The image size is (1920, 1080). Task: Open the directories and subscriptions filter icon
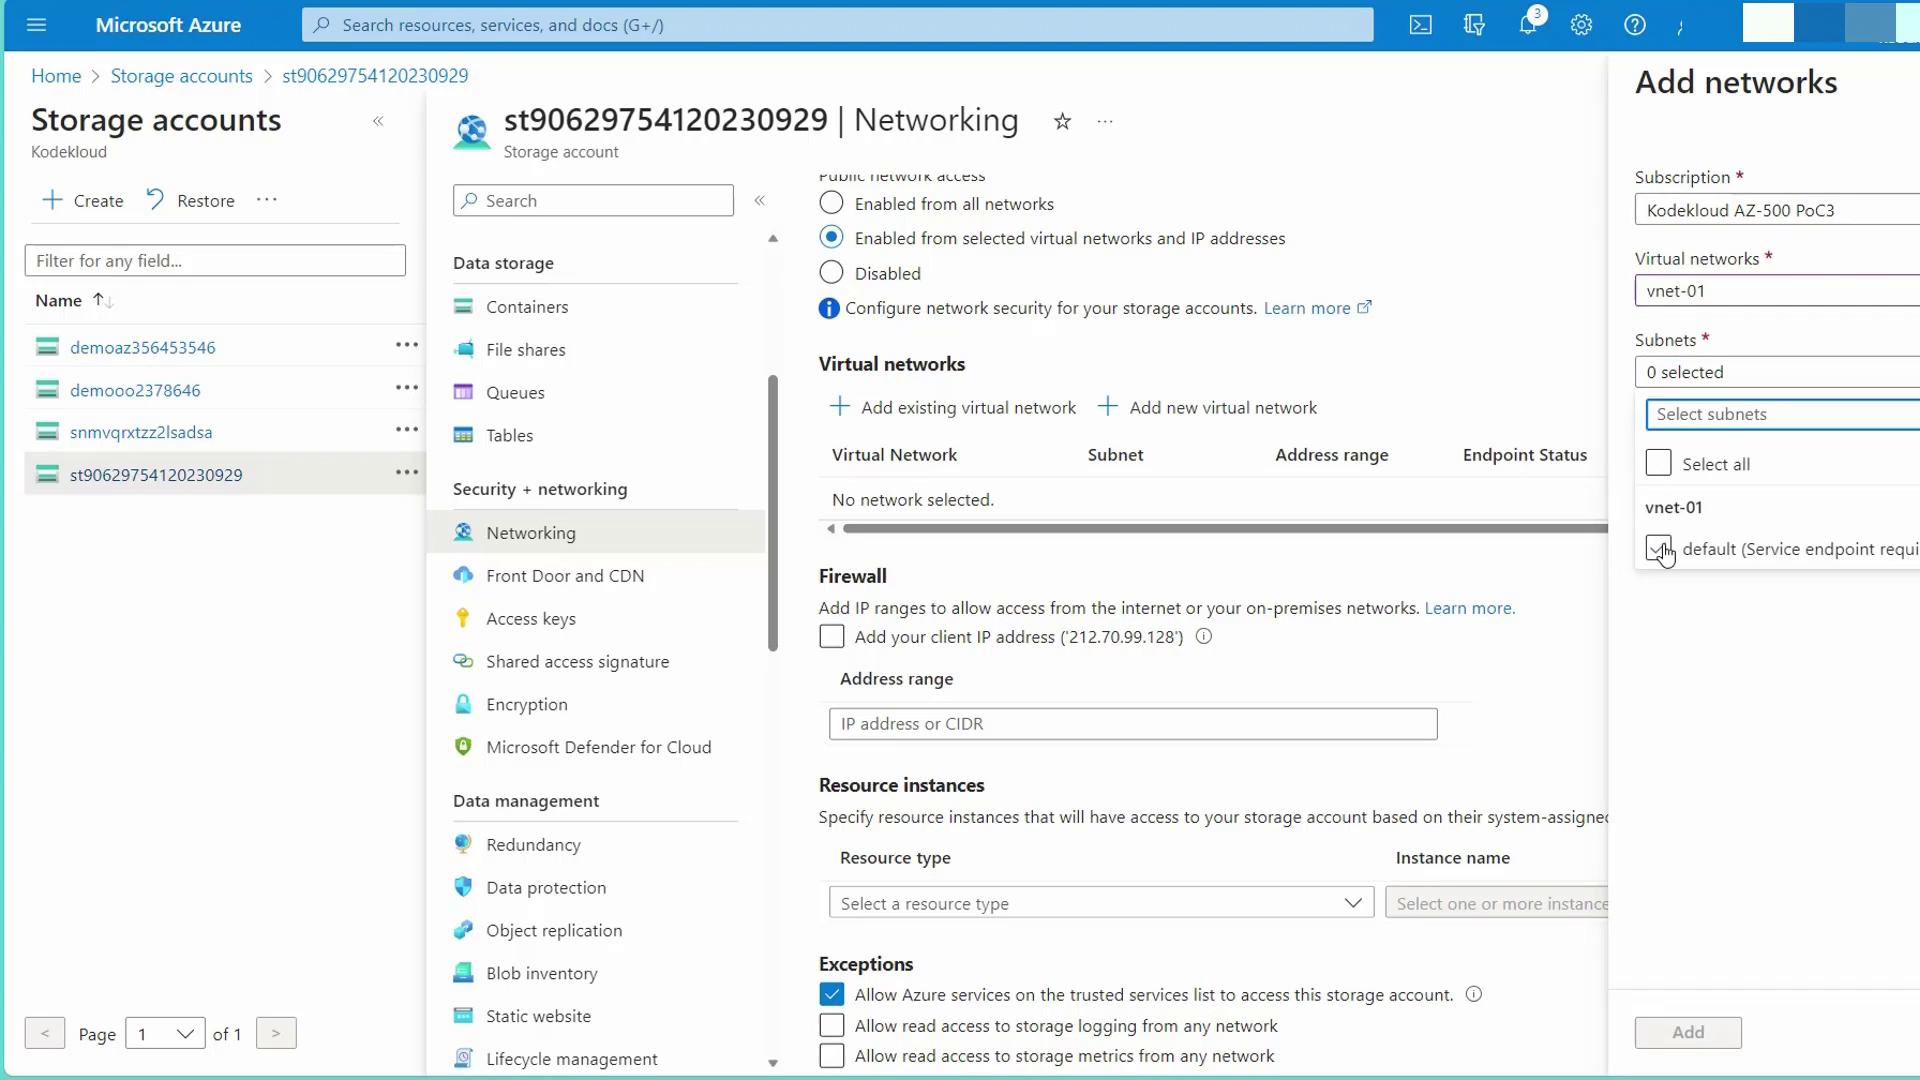[1474, 25]
